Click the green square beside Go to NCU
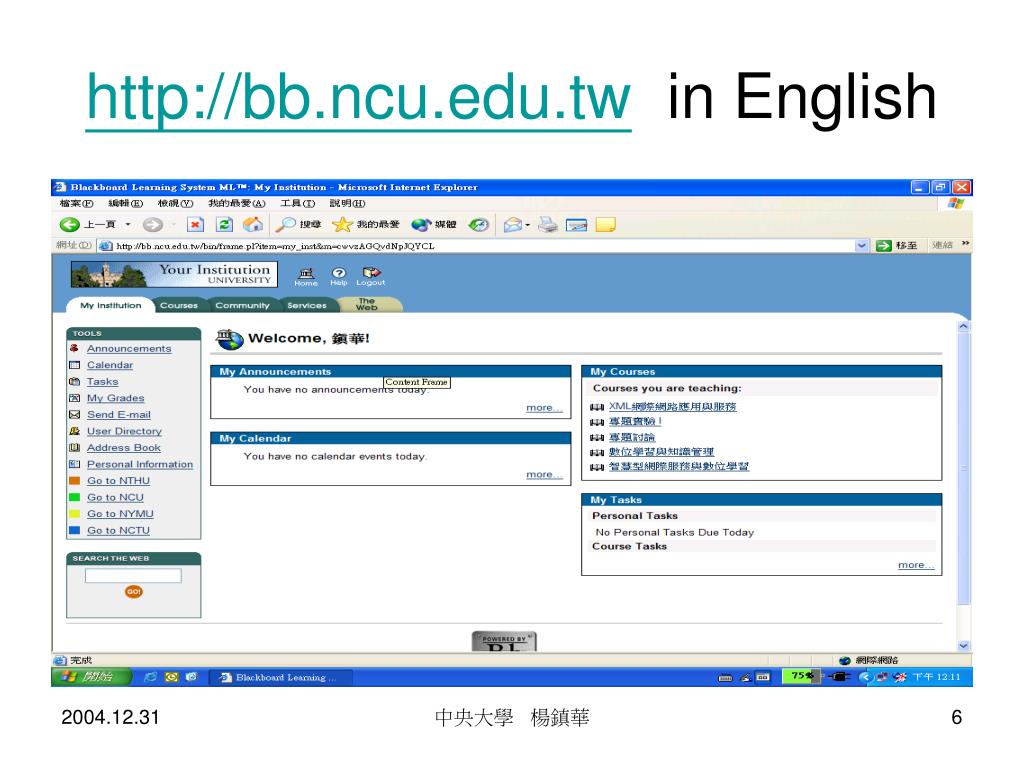The width and height of the screenshot is (1024, 768). pos(74,497)
